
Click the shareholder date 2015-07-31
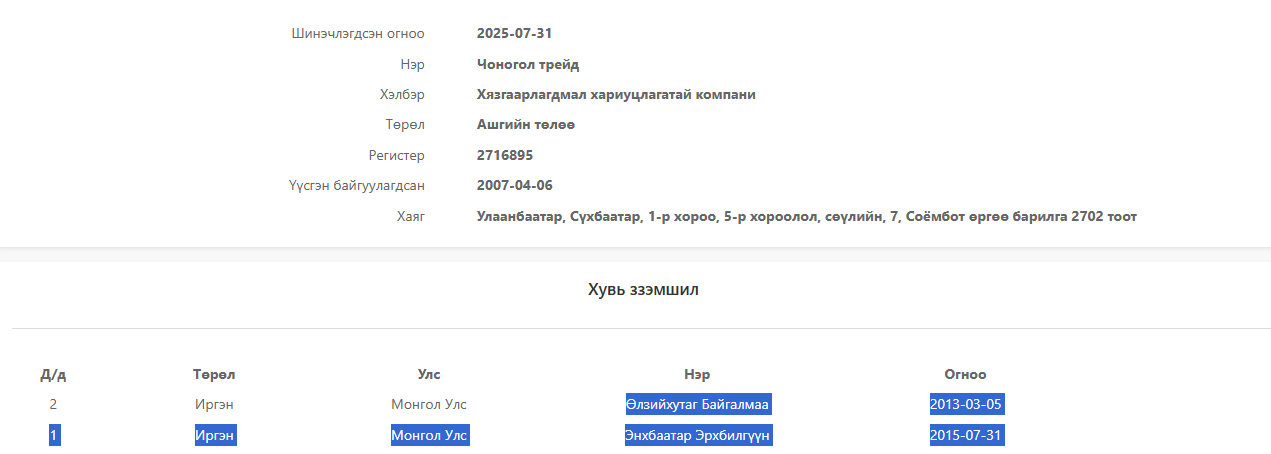coord(965,436)
